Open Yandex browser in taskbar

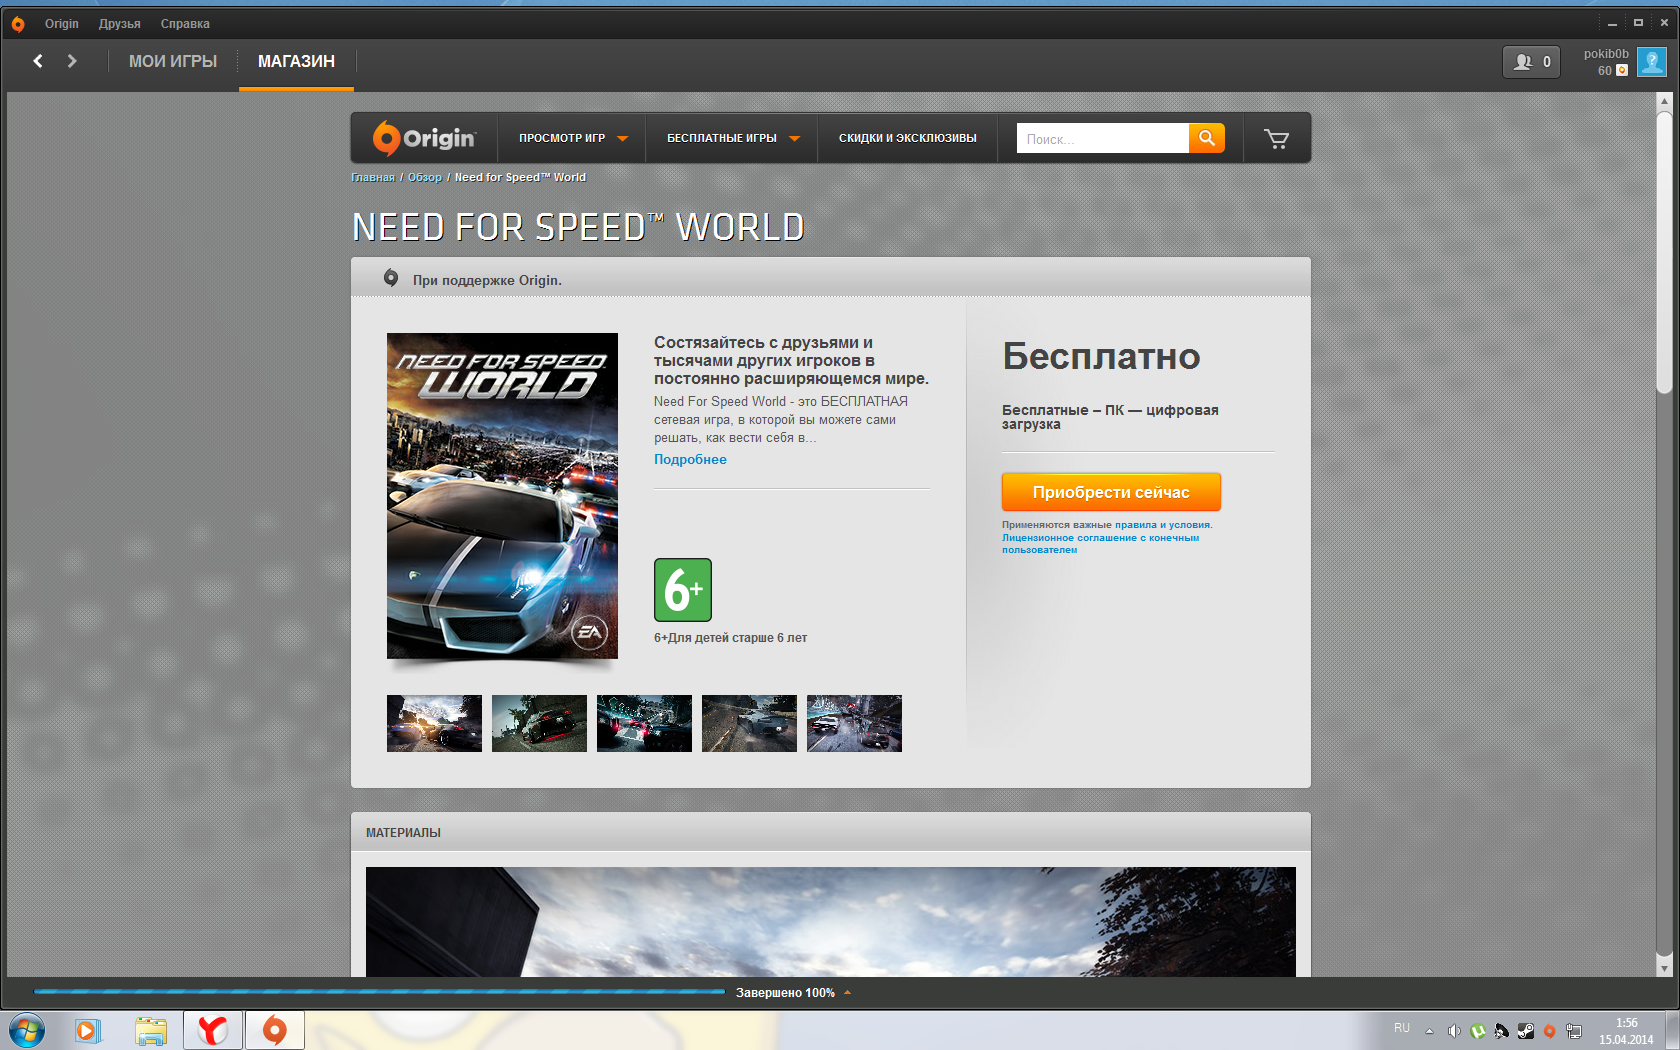pyautogui.click(x=213, y=1030)
